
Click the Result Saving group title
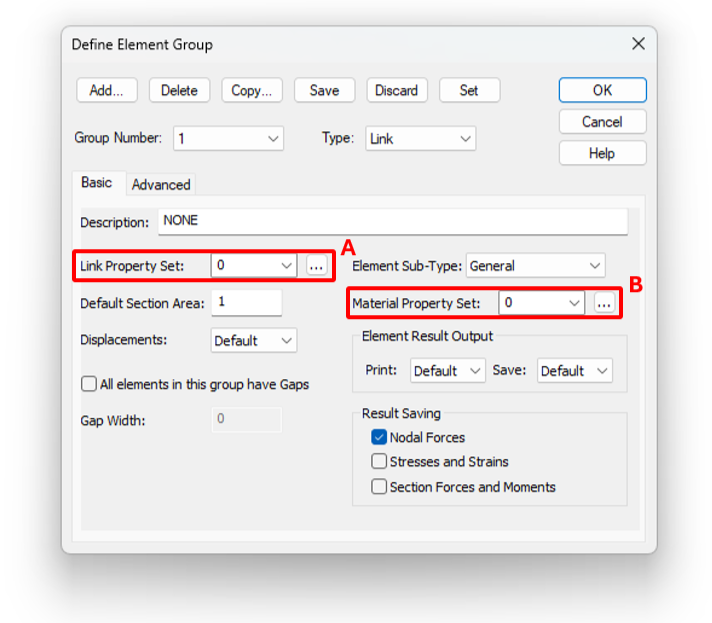401,413
